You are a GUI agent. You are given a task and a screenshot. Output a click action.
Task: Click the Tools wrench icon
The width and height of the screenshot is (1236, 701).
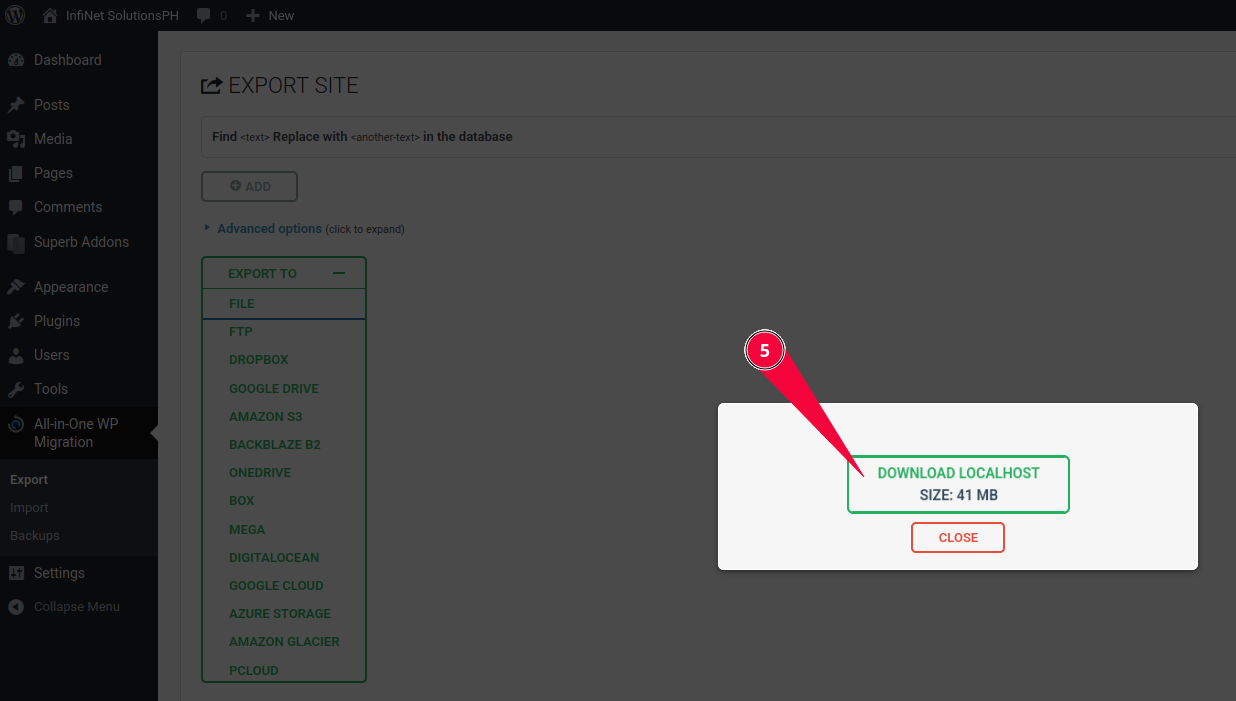[x=16, y=389]
